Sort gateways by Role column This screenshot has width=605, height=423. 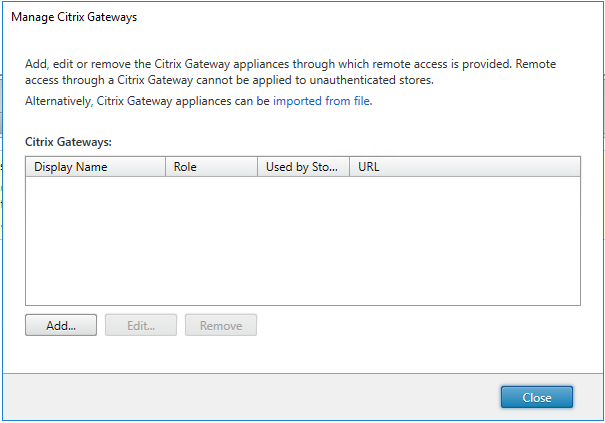point(210,167)
